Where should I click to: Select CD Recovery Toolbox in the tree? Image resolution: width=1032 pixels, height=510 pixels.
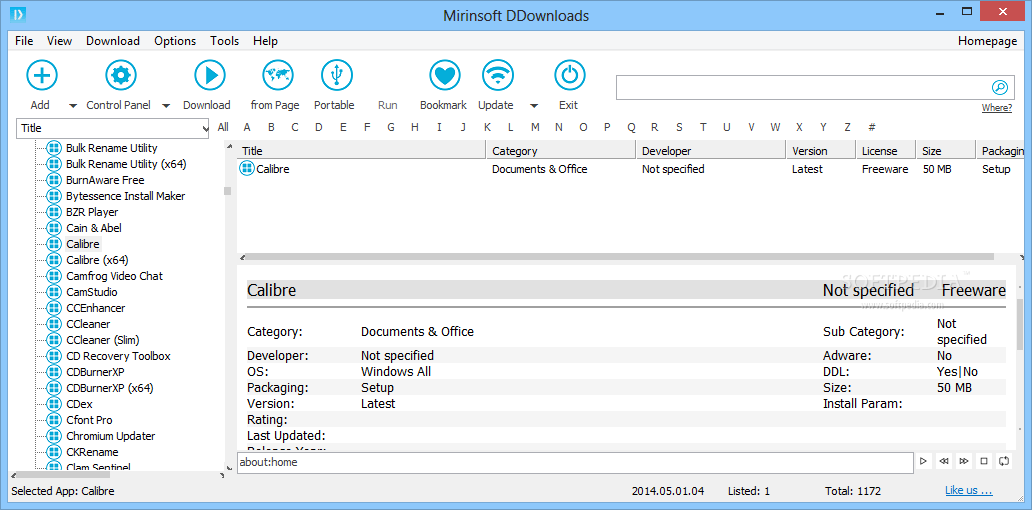click(x=118, y=356)
